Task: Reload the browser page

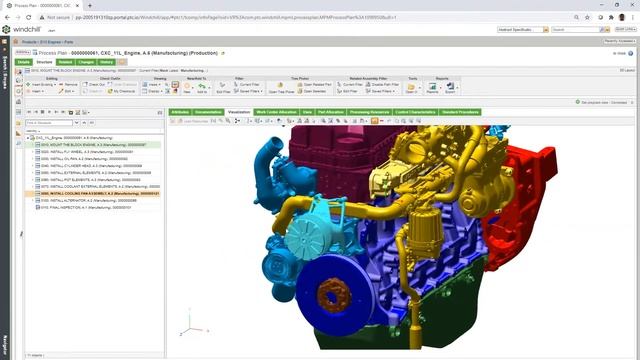Action: click(x=29, y=18)
